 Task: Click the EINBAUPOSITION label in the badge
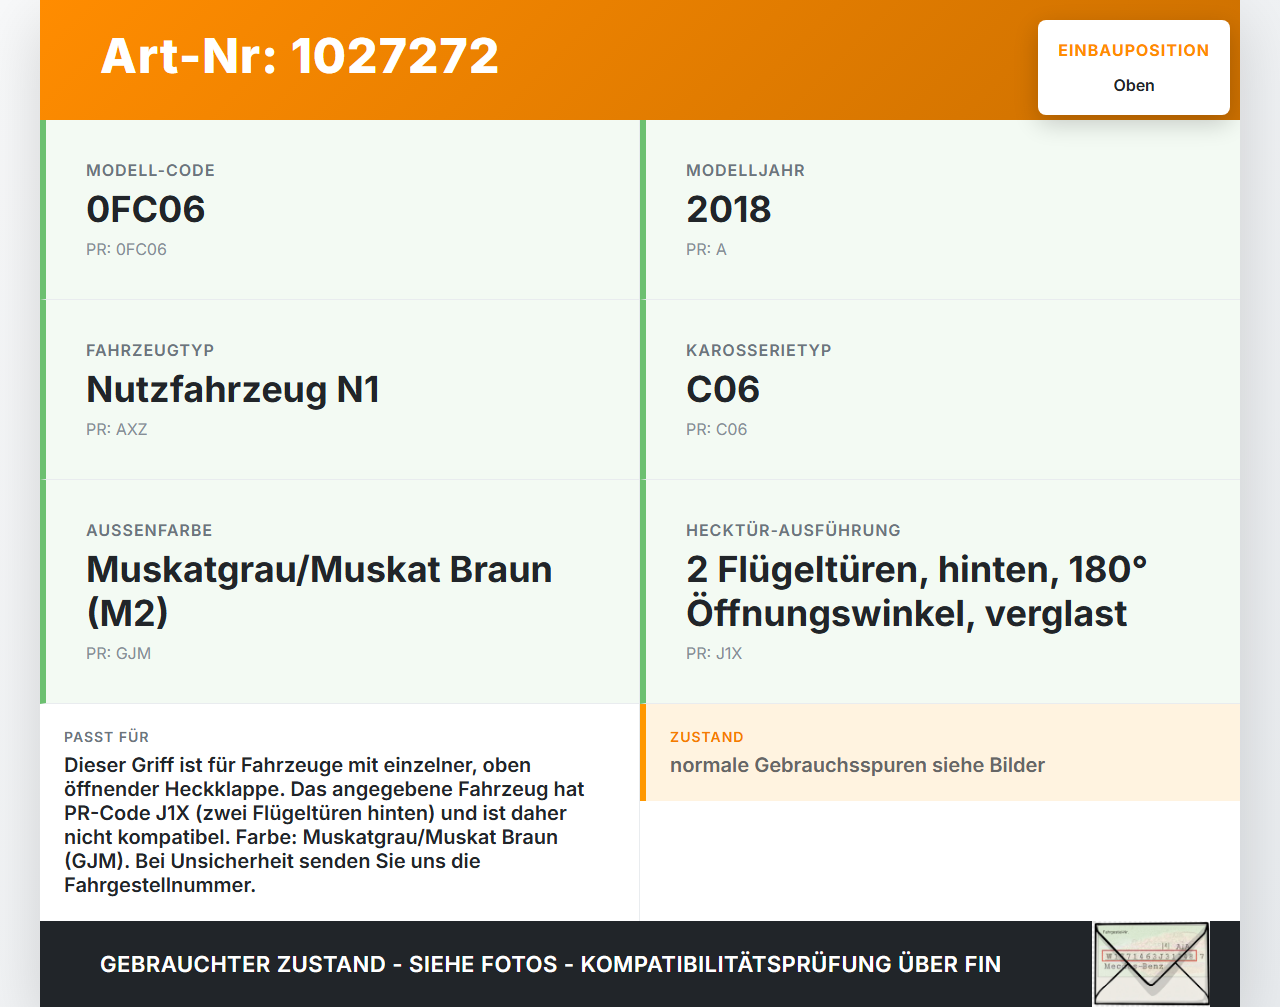(1134, 51)
